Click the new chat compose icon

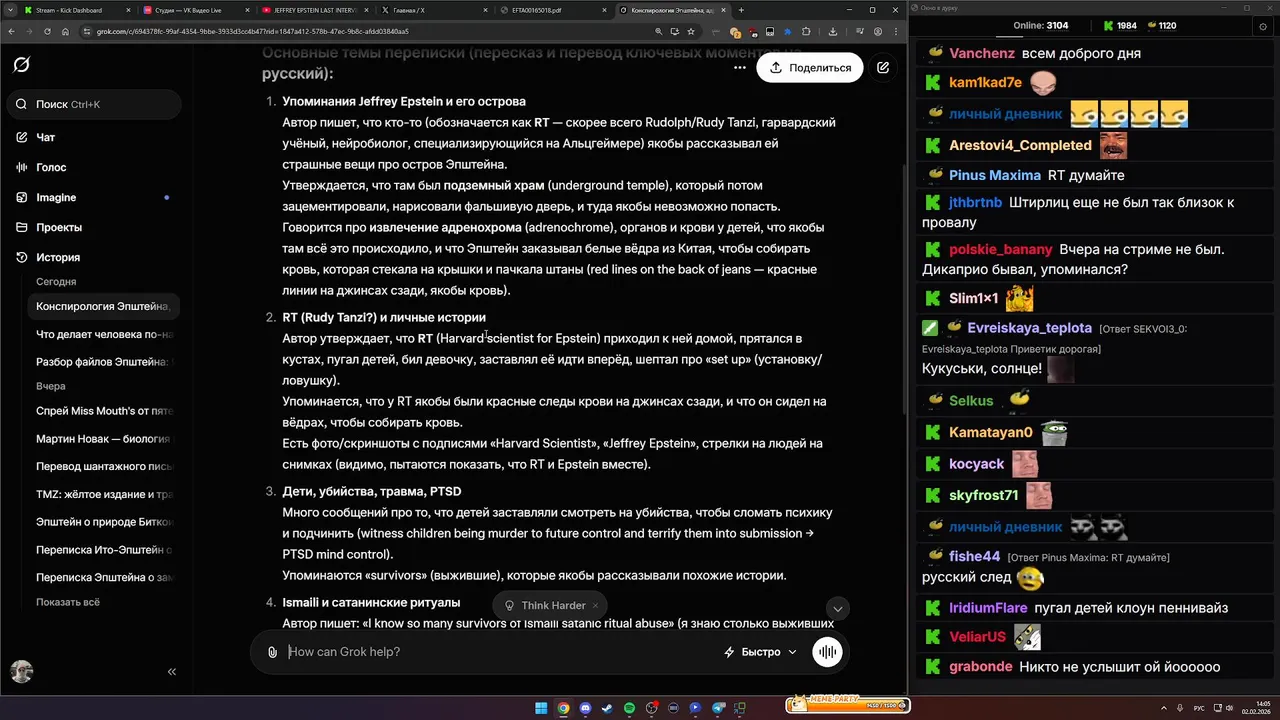883,67
